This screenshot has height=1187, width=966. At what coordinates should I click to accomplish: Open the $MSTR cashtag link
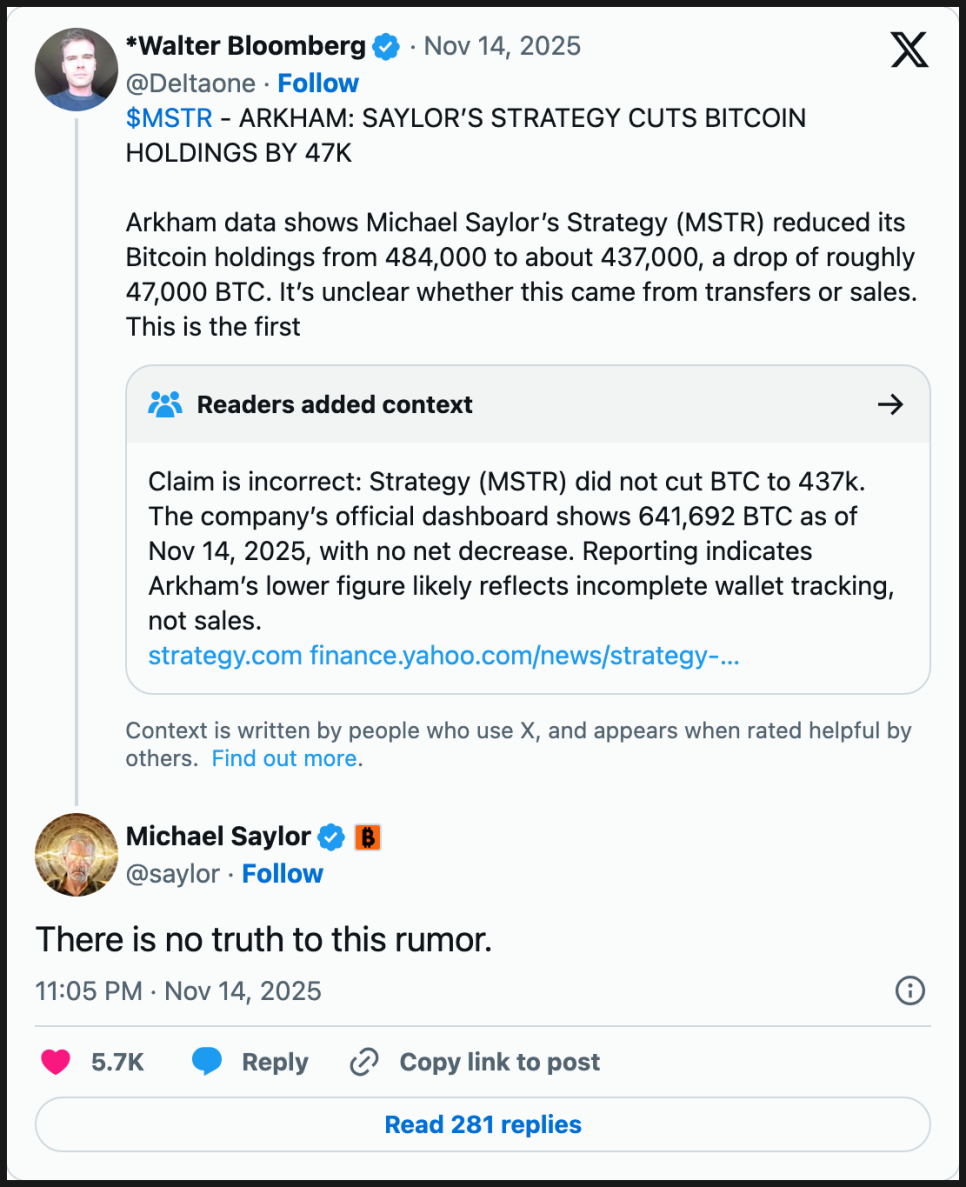tap(169, 118)
